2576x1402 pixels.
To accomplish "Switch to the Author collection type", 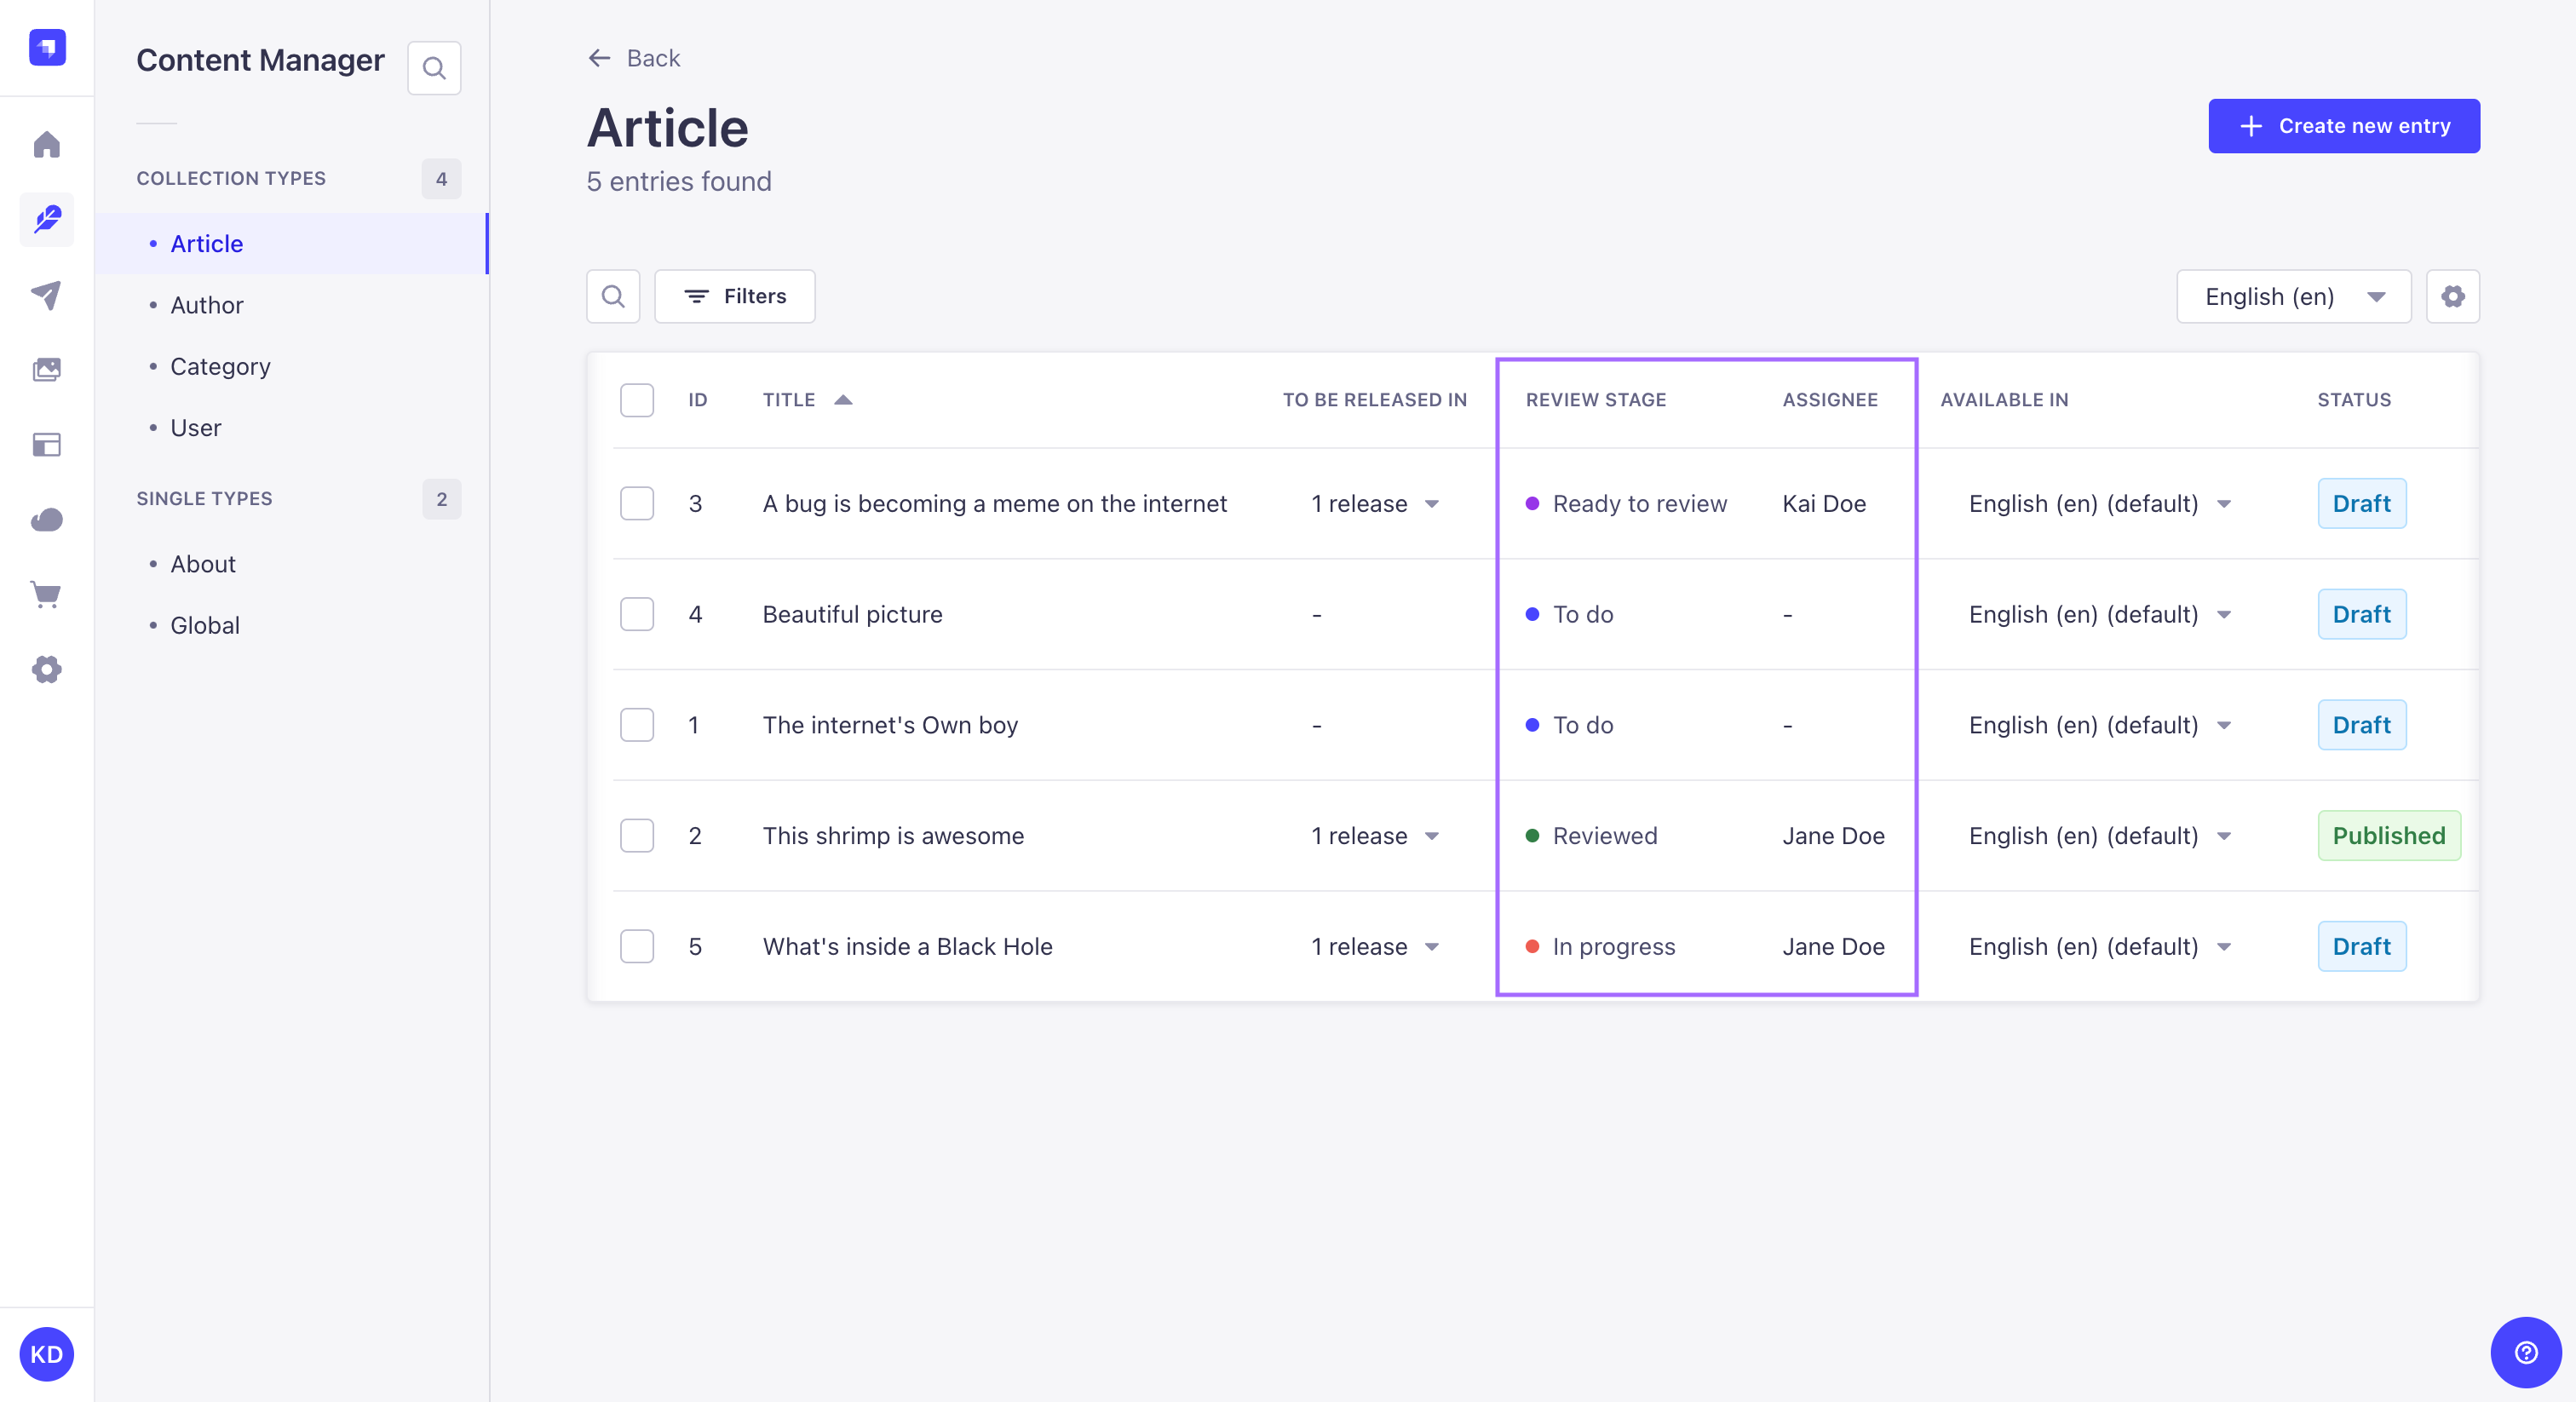I will (x=206, y=305).
